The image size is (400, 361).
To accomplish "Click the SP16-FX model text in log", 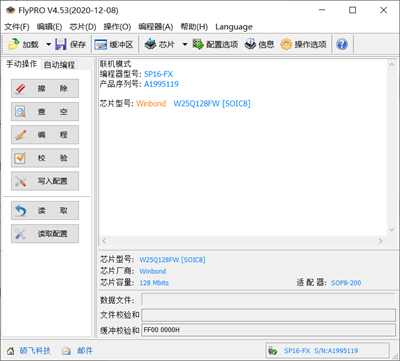I will point(159,74).
